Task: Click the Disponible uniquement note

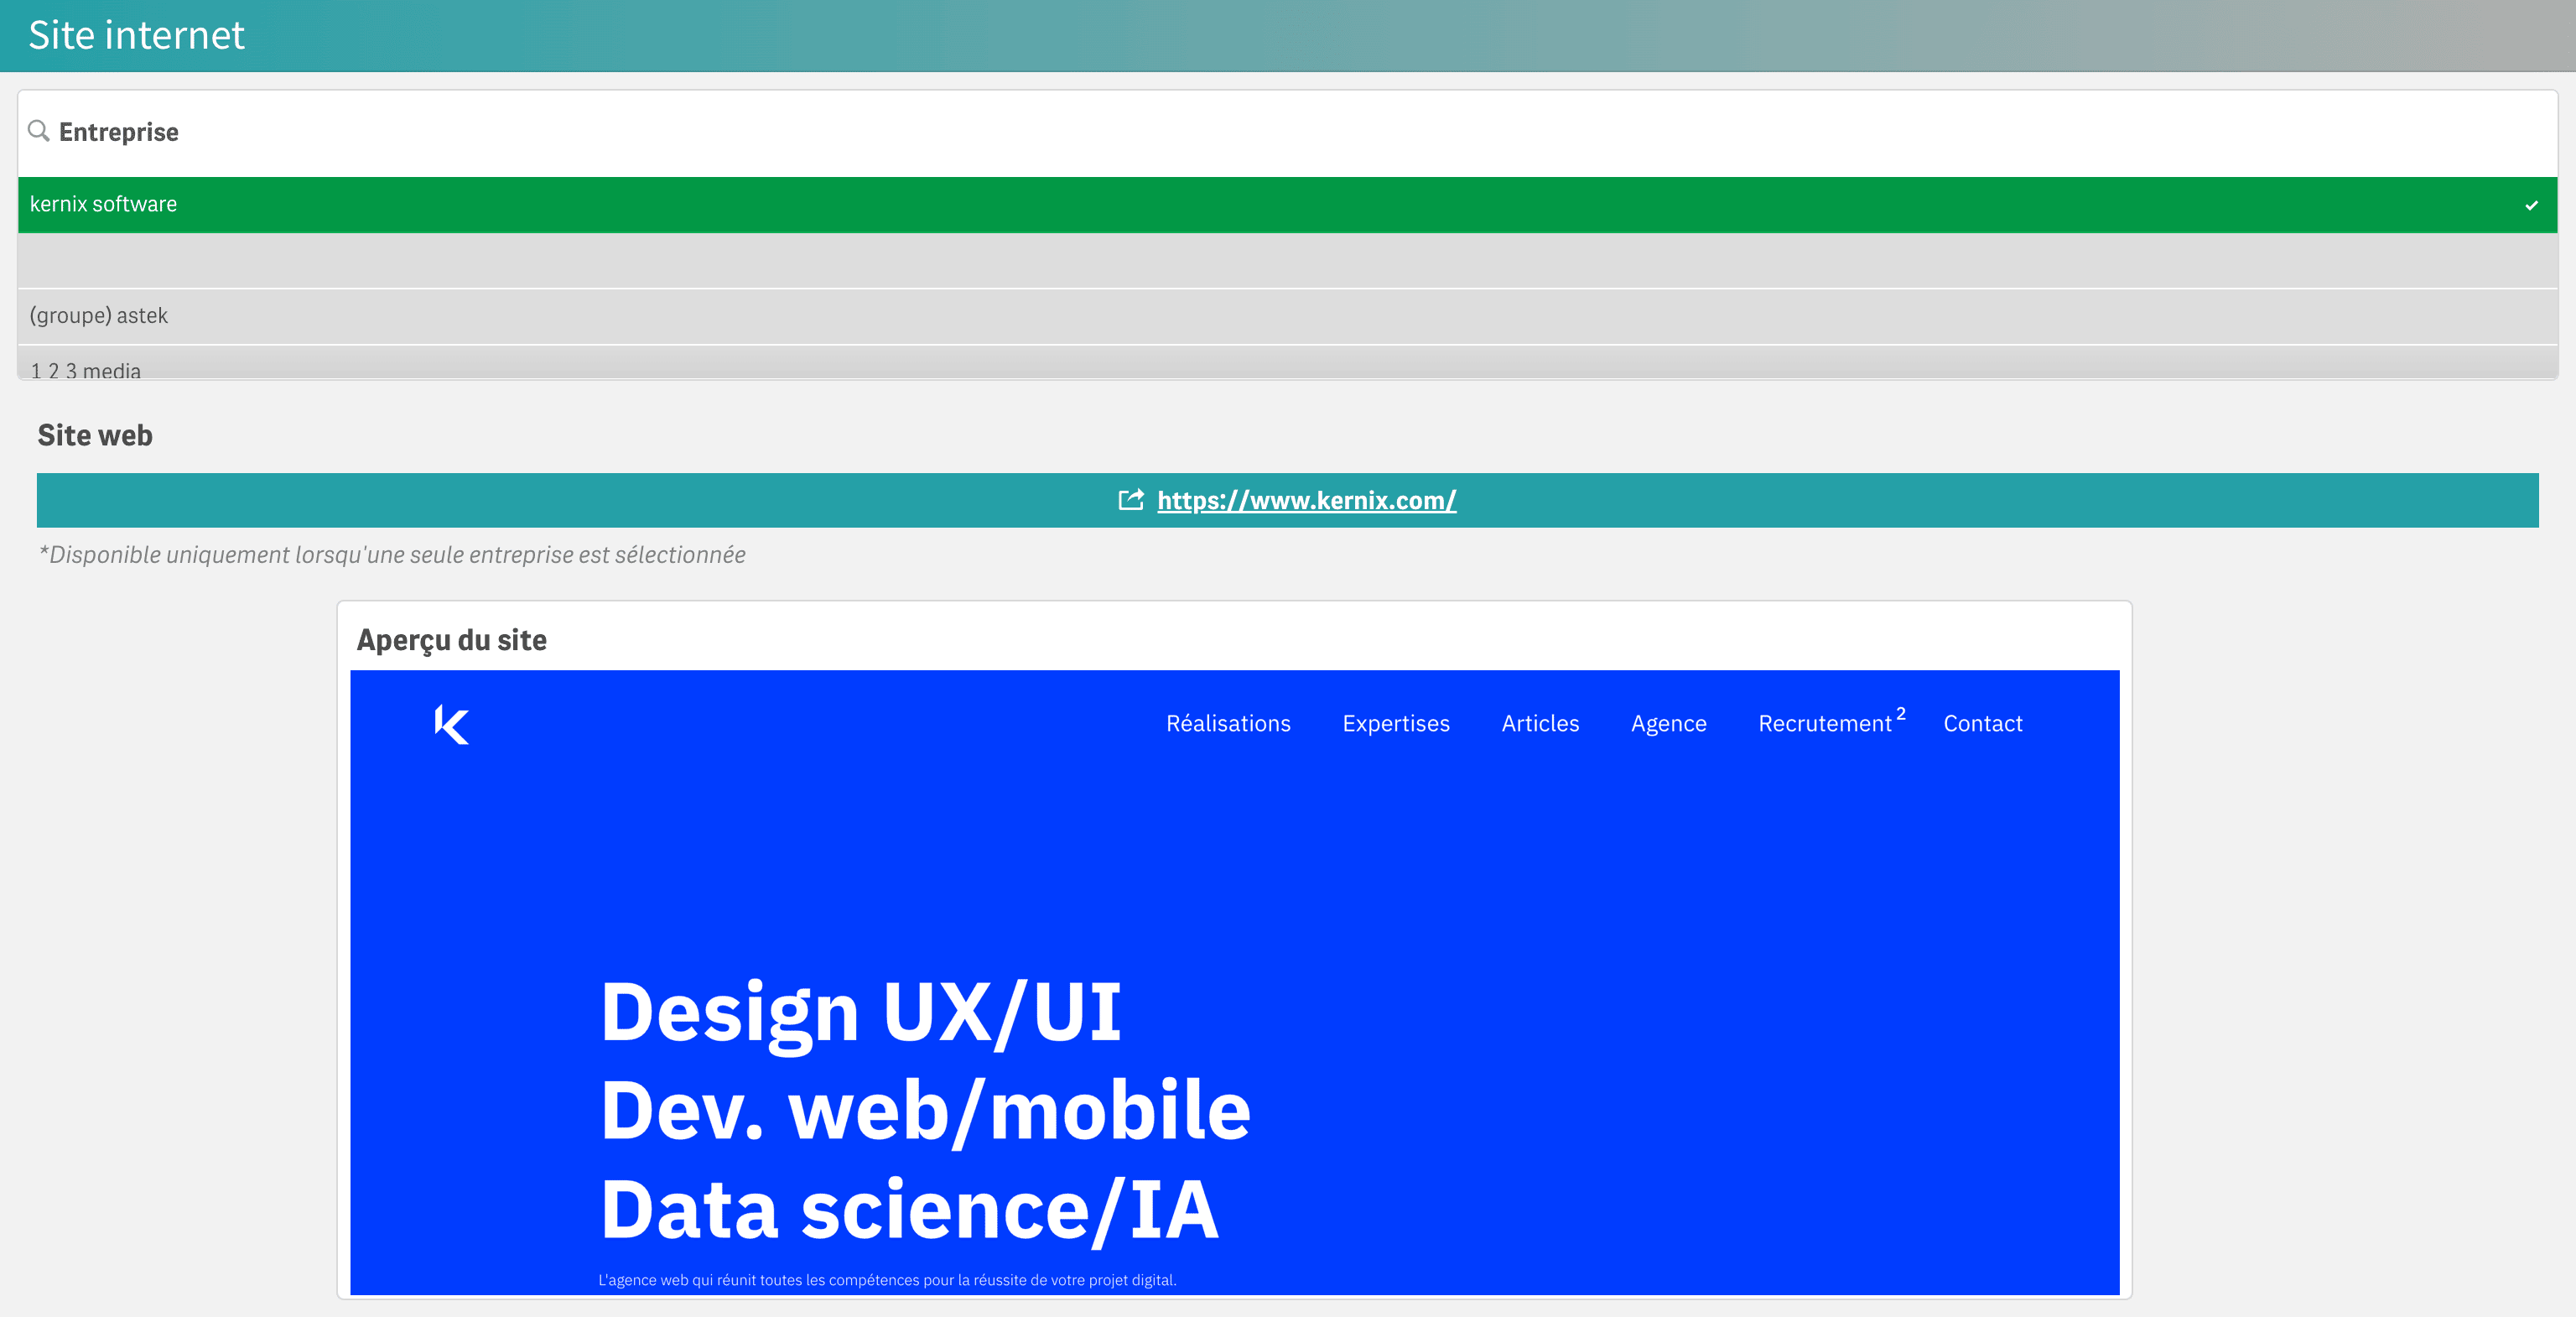Action: point(392,555)
